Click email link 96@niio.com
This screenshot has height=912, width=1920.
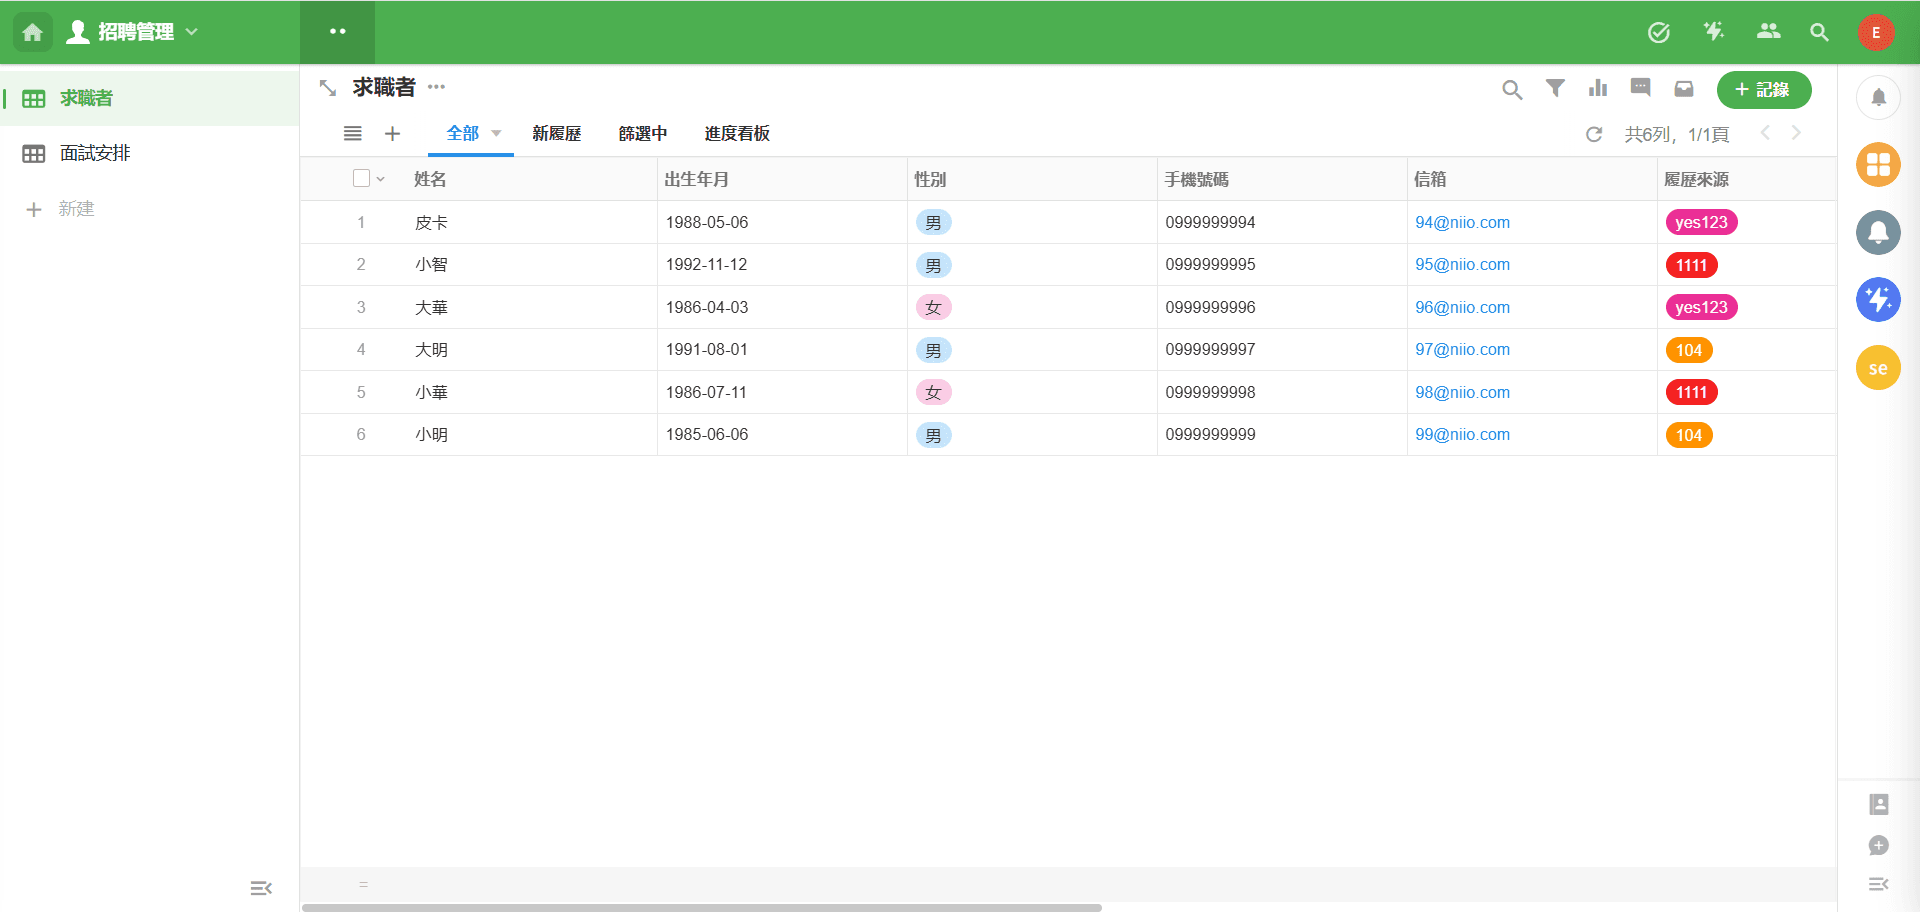(1462, 307)
